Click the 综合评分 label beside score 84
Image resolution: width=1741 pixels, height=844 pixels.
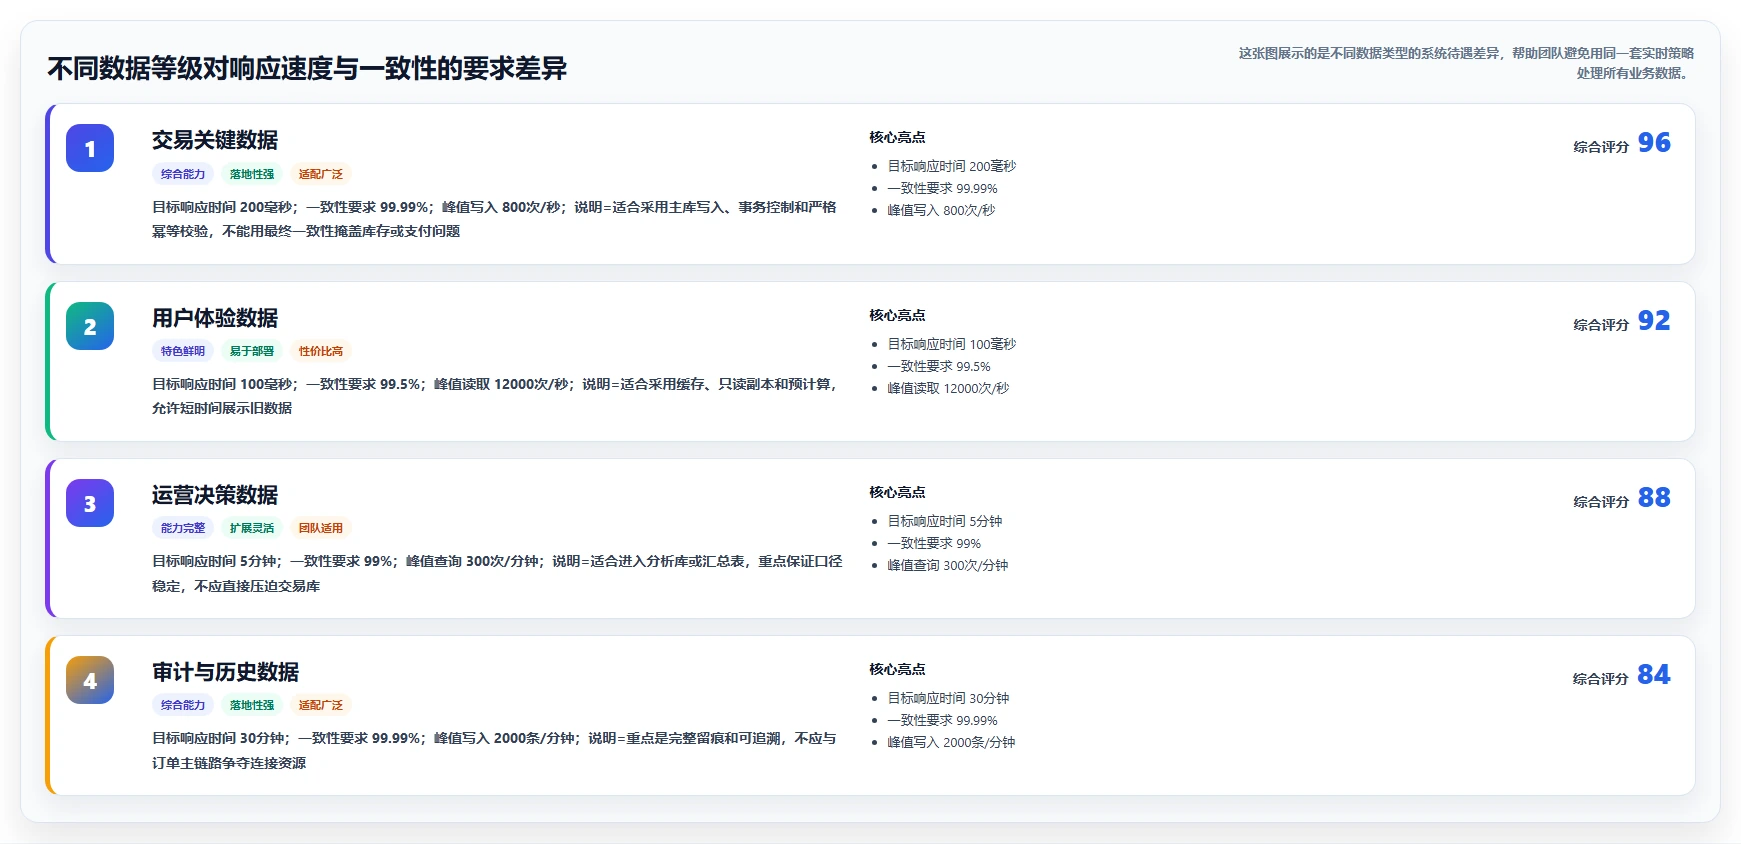click(1601, 679)
